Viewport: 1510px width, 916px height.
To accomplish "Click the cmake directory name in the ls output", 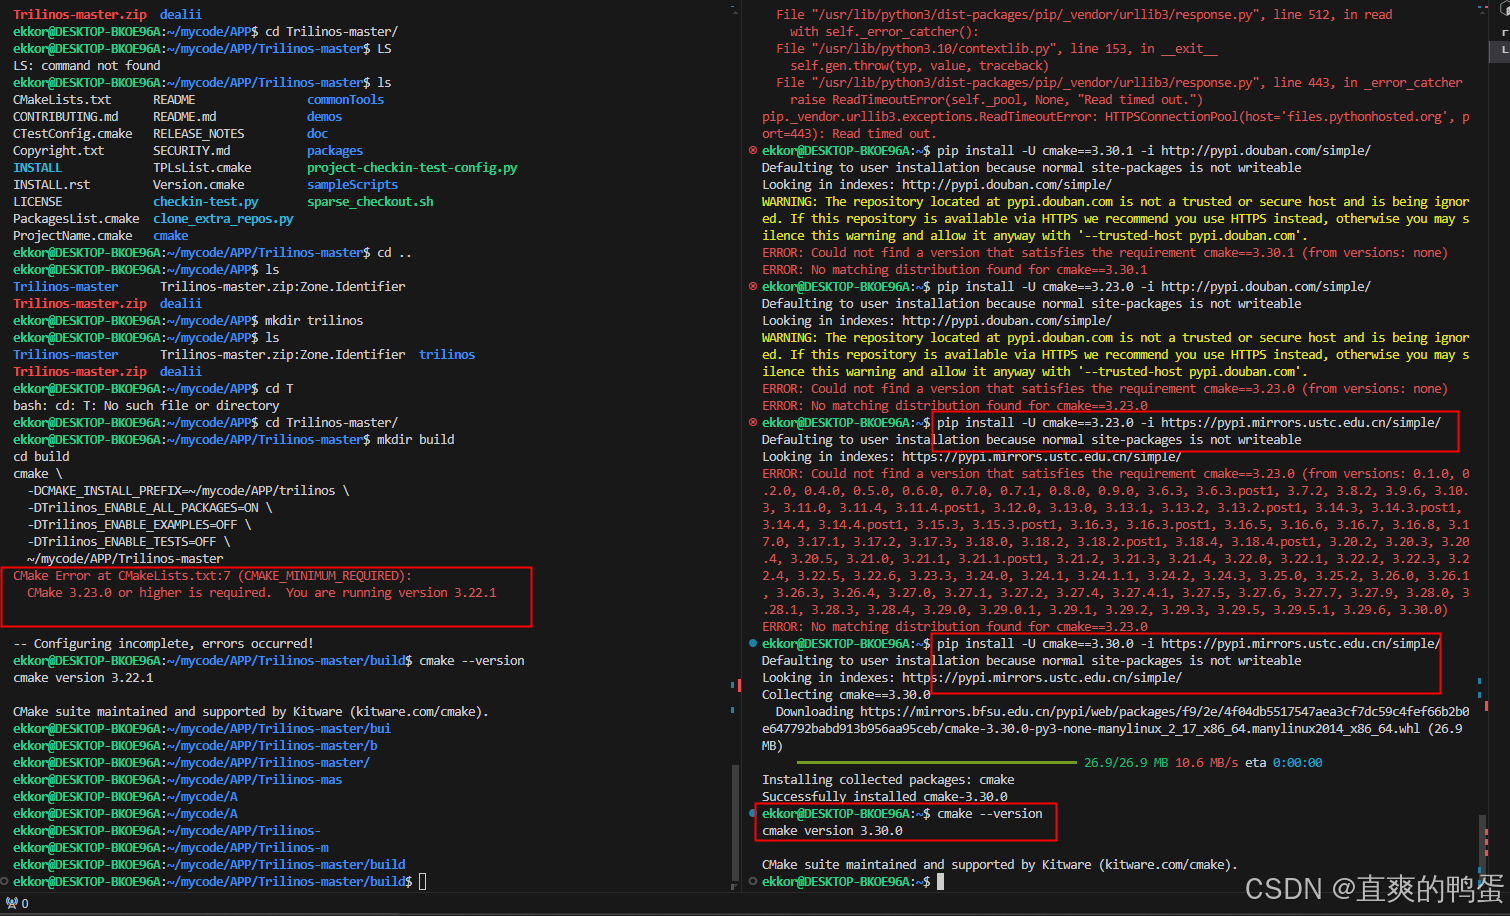I will click(x=170, y=235).
